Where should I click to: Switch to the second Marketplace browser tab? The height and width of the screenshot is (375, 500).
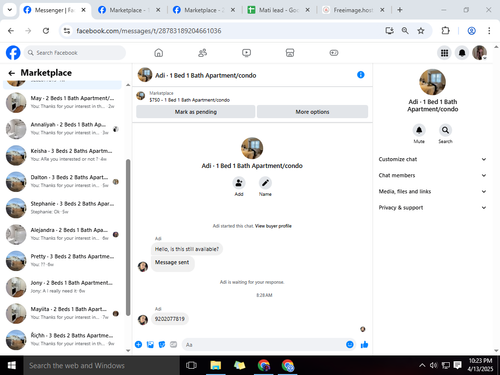[x=204, y=10]
